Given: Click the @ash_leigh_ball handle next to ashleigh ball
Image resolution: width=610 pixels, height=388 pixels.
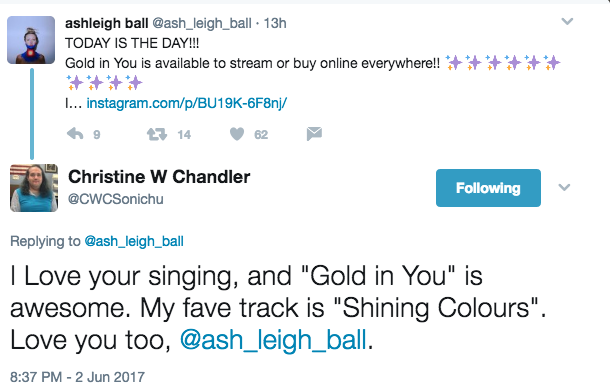Looking at the screenshot, I should tap(202, 24).
